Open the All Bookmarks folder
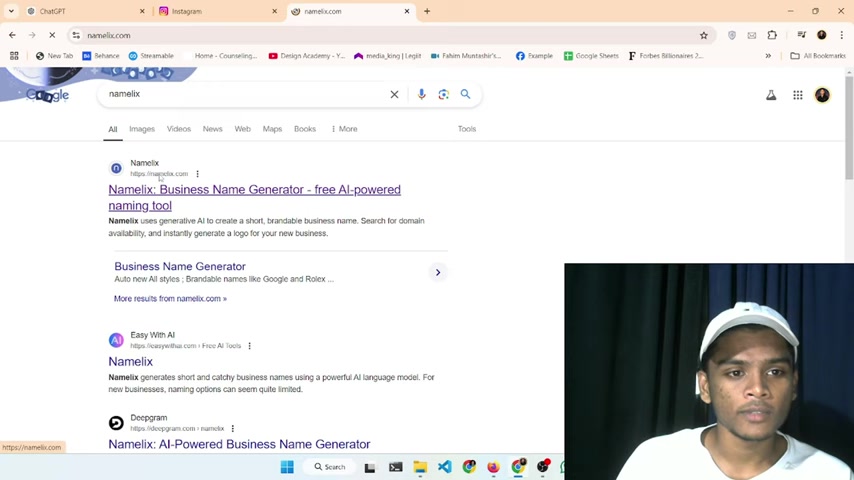 click(x=818, y=56)
